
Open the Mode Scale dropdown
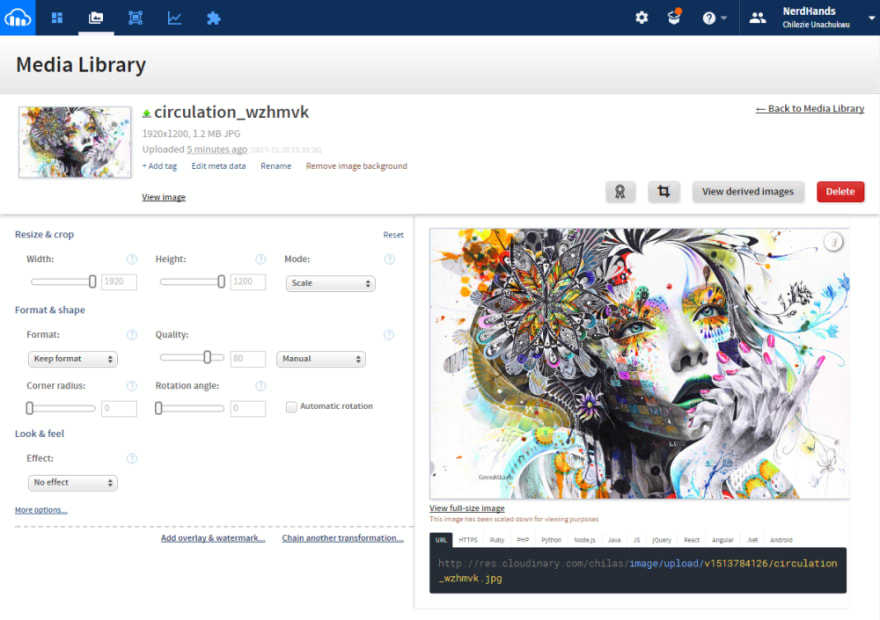click(331, 283)
